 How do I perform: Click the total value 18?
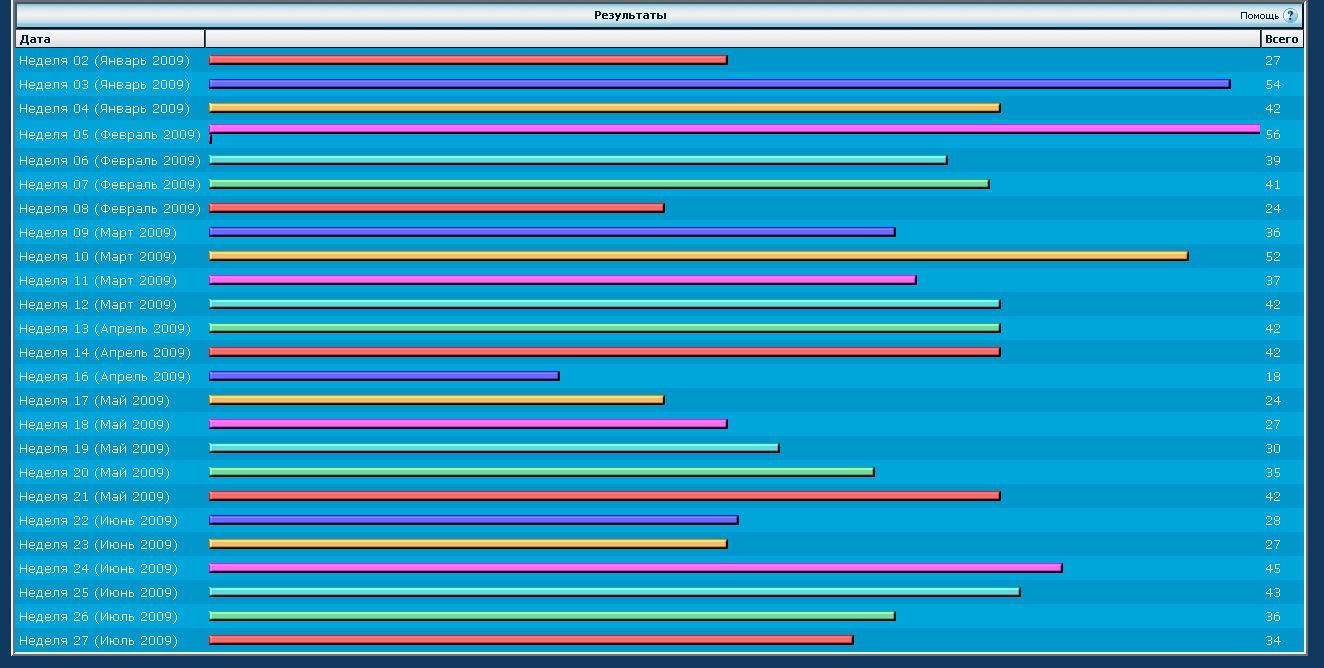(x=1273, y=377)
